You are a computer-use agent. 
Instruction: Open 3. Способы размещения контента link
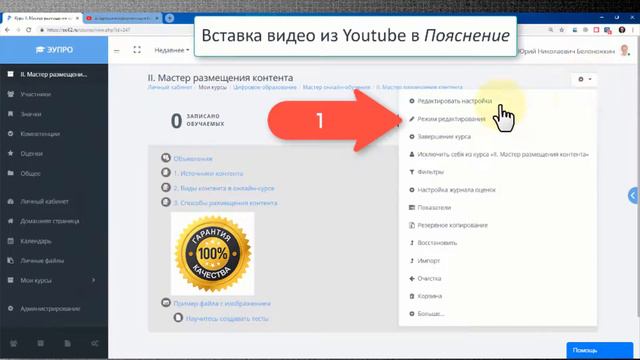pyautogui.click(x=225, y=202)
